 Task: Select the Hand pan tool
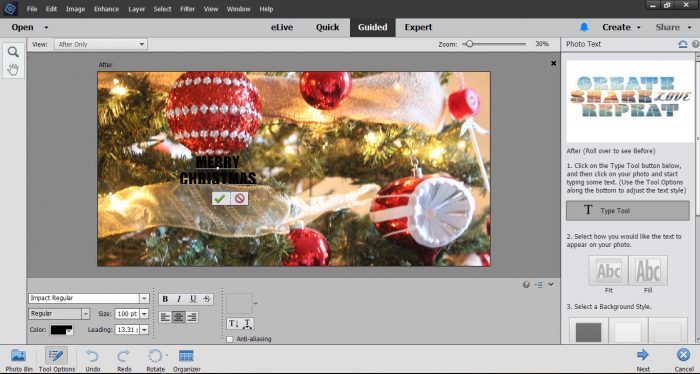coord(13,70)
